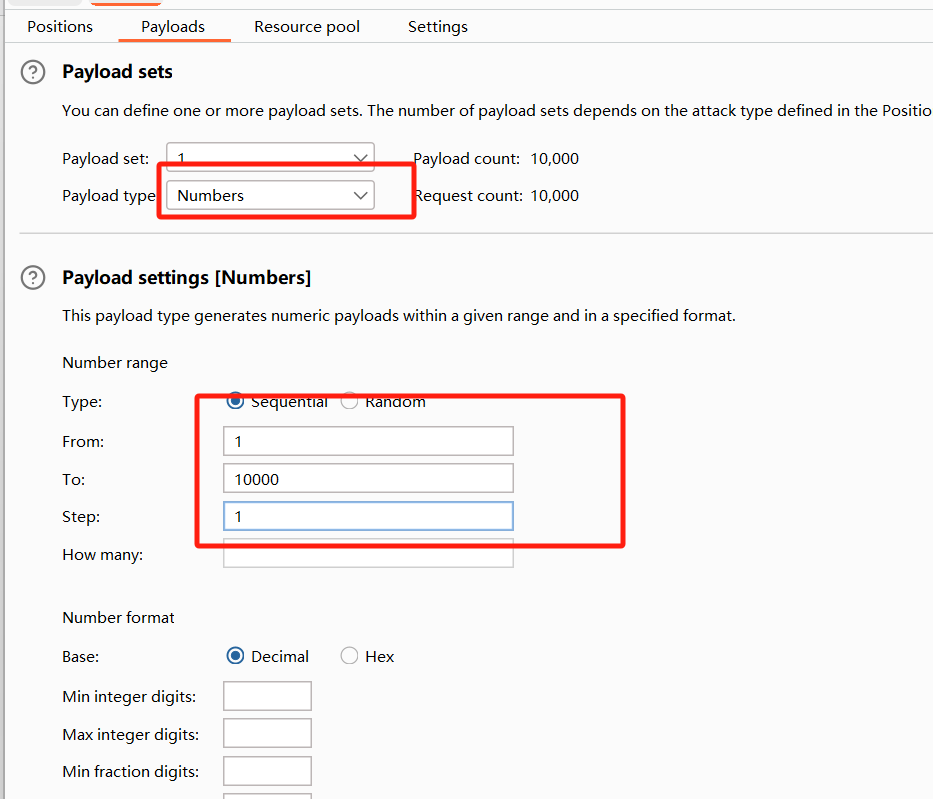Focus the Min integer digits field
Screen dimensions: 933x799
[267, 696]
